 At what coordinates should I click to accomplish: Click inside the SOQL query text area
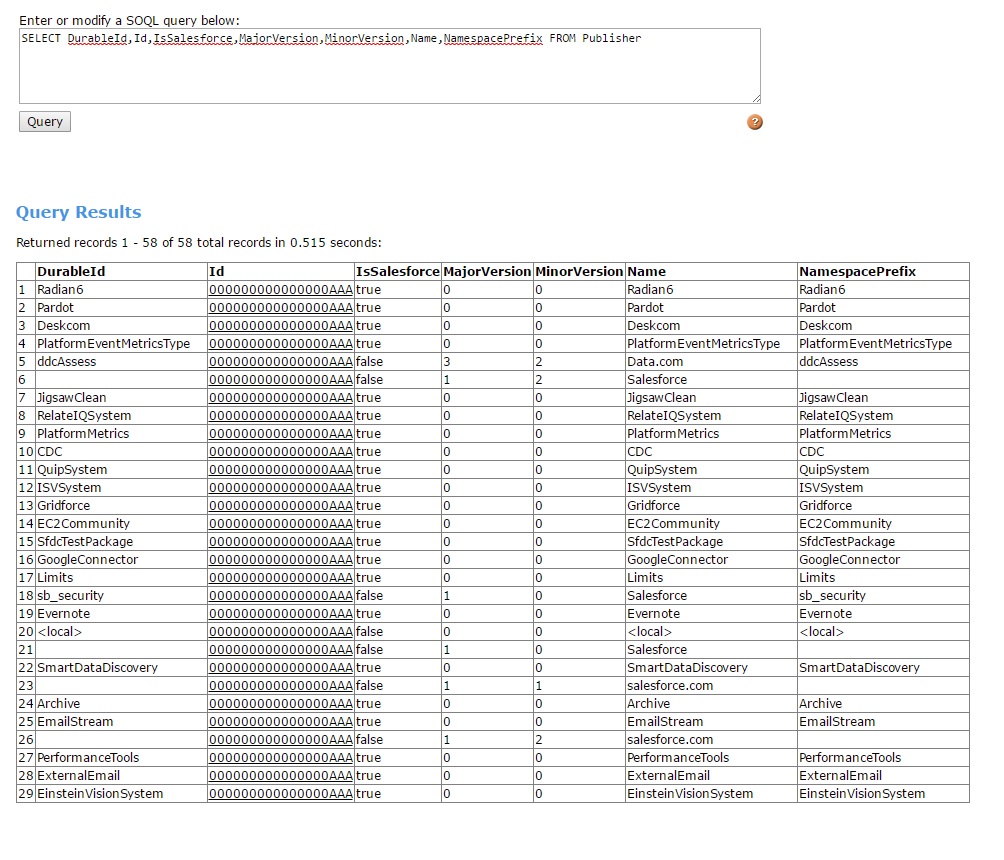point(389,66)
